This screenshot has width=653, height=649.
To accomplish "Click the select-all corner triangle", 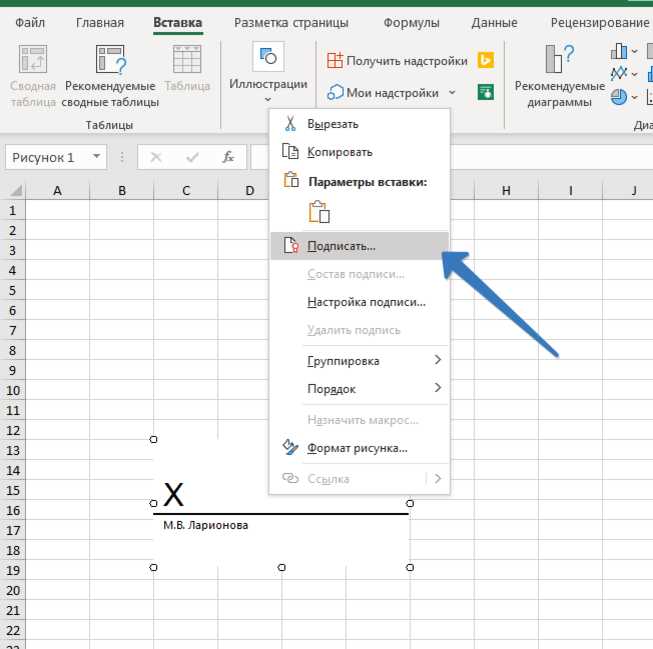I will click(x=15, y=190).
